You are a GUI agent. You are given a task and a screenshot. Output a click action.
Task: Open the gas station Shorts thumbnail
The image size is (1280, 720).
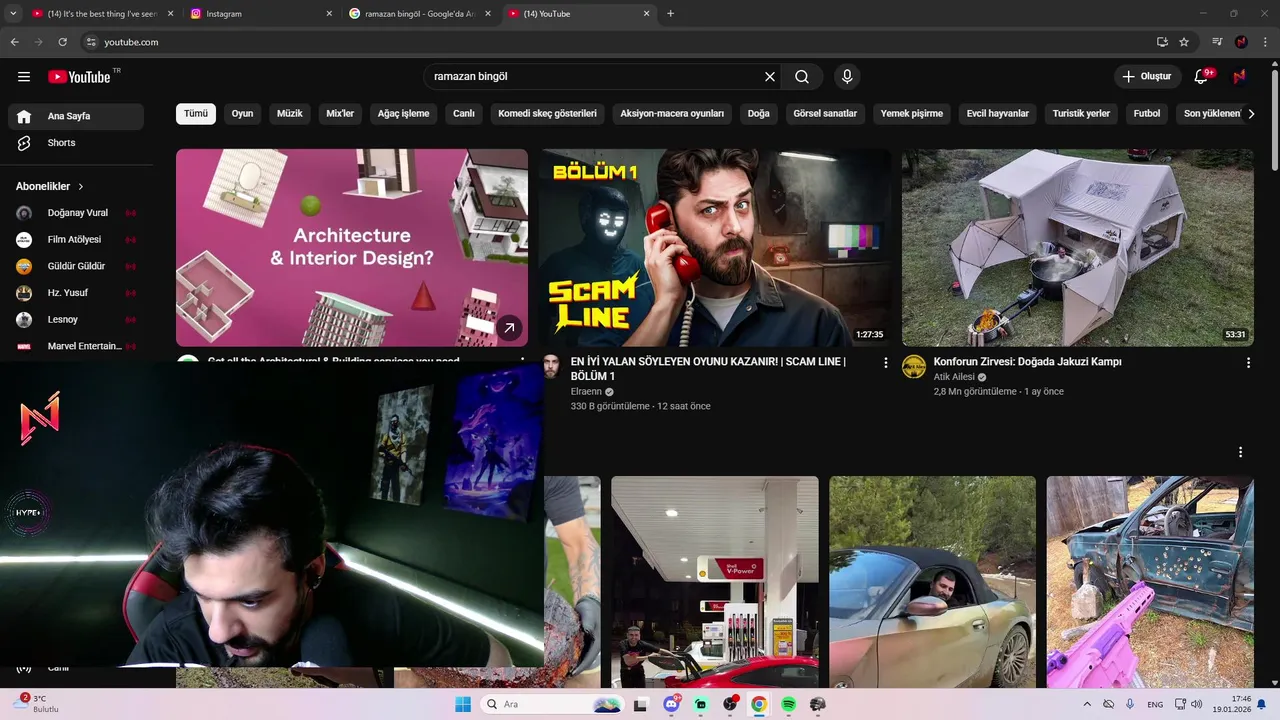tap(714, 582)
